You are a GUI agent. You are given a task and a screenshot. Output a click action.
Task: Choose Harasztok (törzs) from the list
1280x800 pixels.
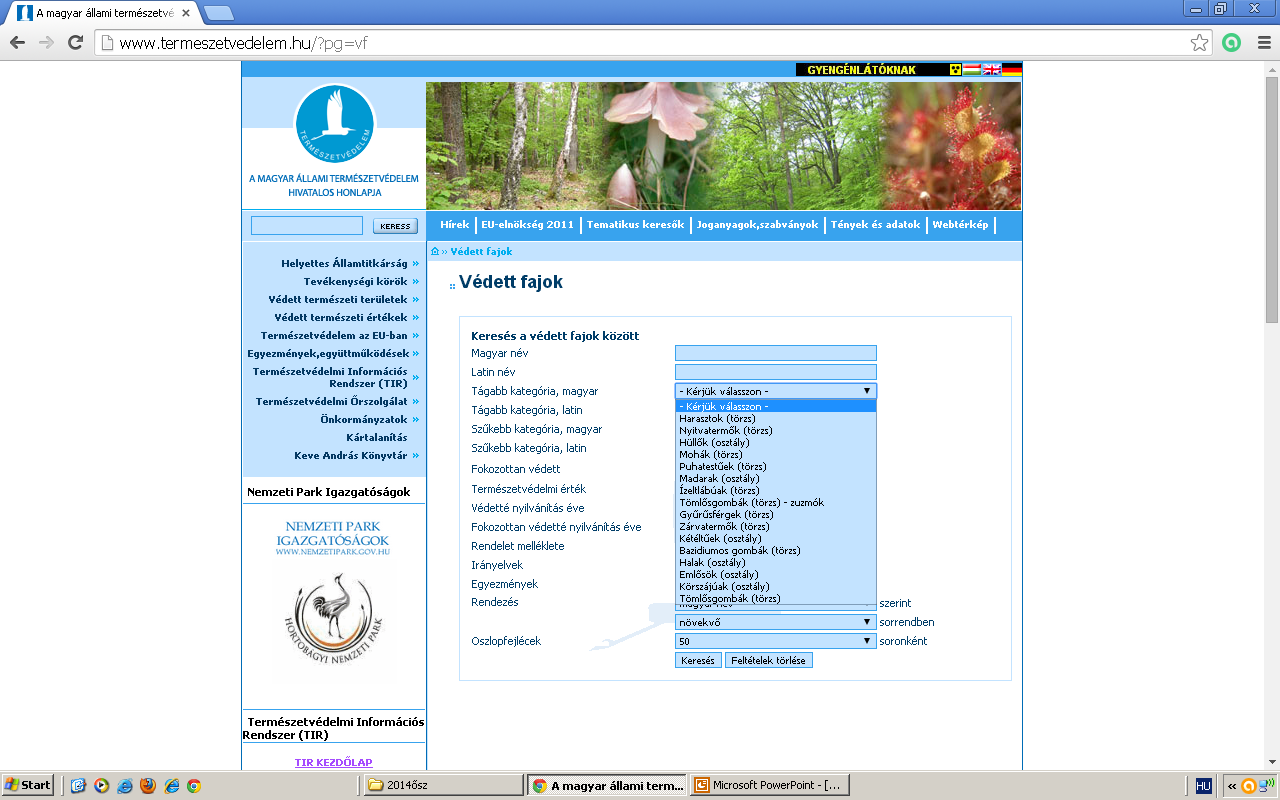tap(776, 419)
